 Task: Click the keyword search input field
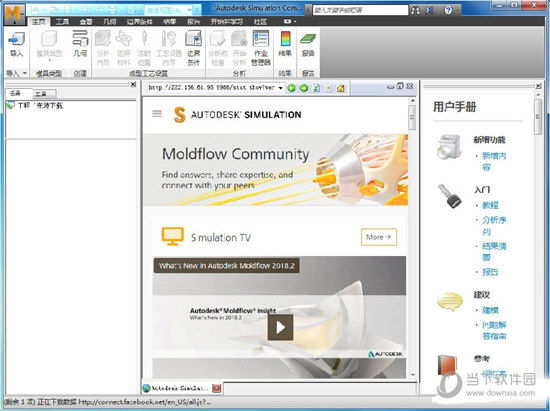pyautogui.click(x=360, y=10)
